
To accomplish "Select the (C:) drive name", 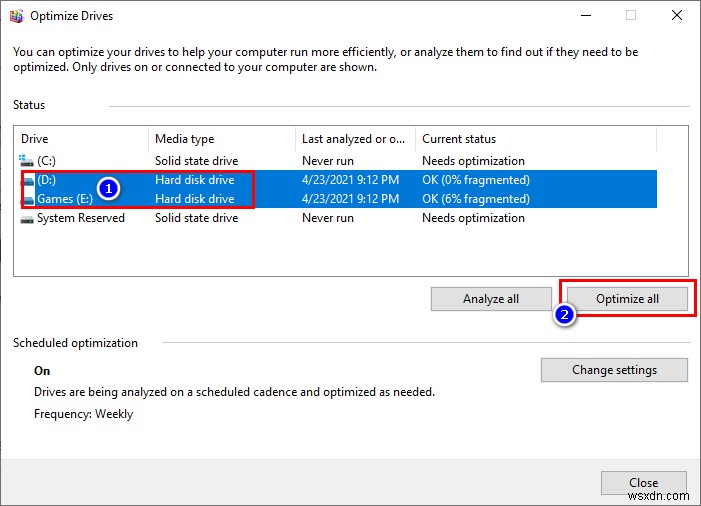I will tap(46, 161).
